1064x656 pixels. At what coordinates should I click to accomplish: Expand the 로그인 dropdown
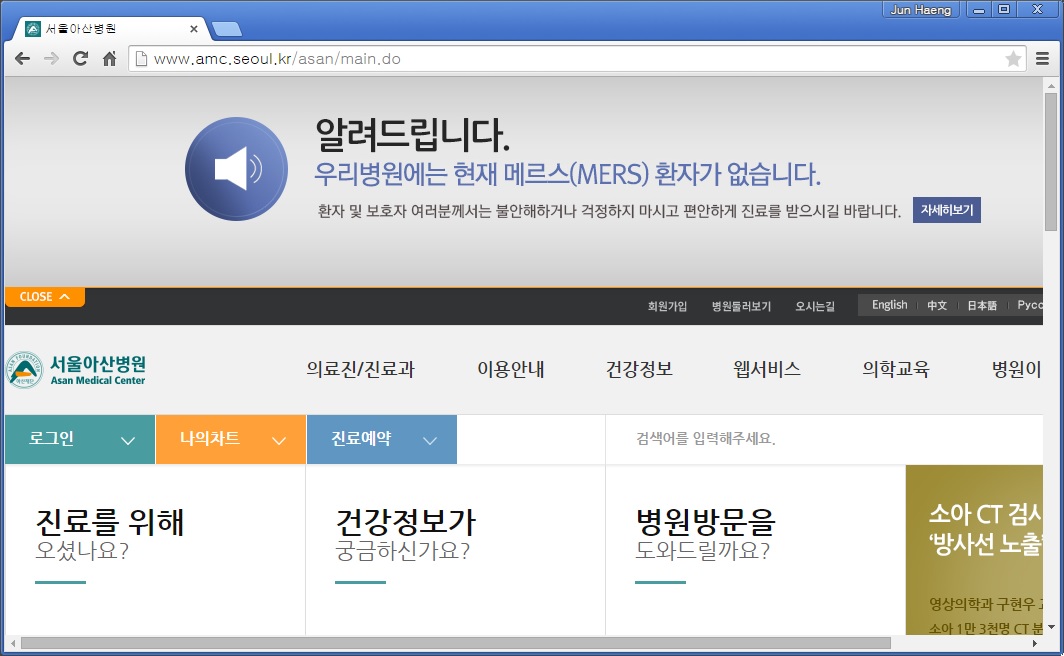[x=80, y=440]
